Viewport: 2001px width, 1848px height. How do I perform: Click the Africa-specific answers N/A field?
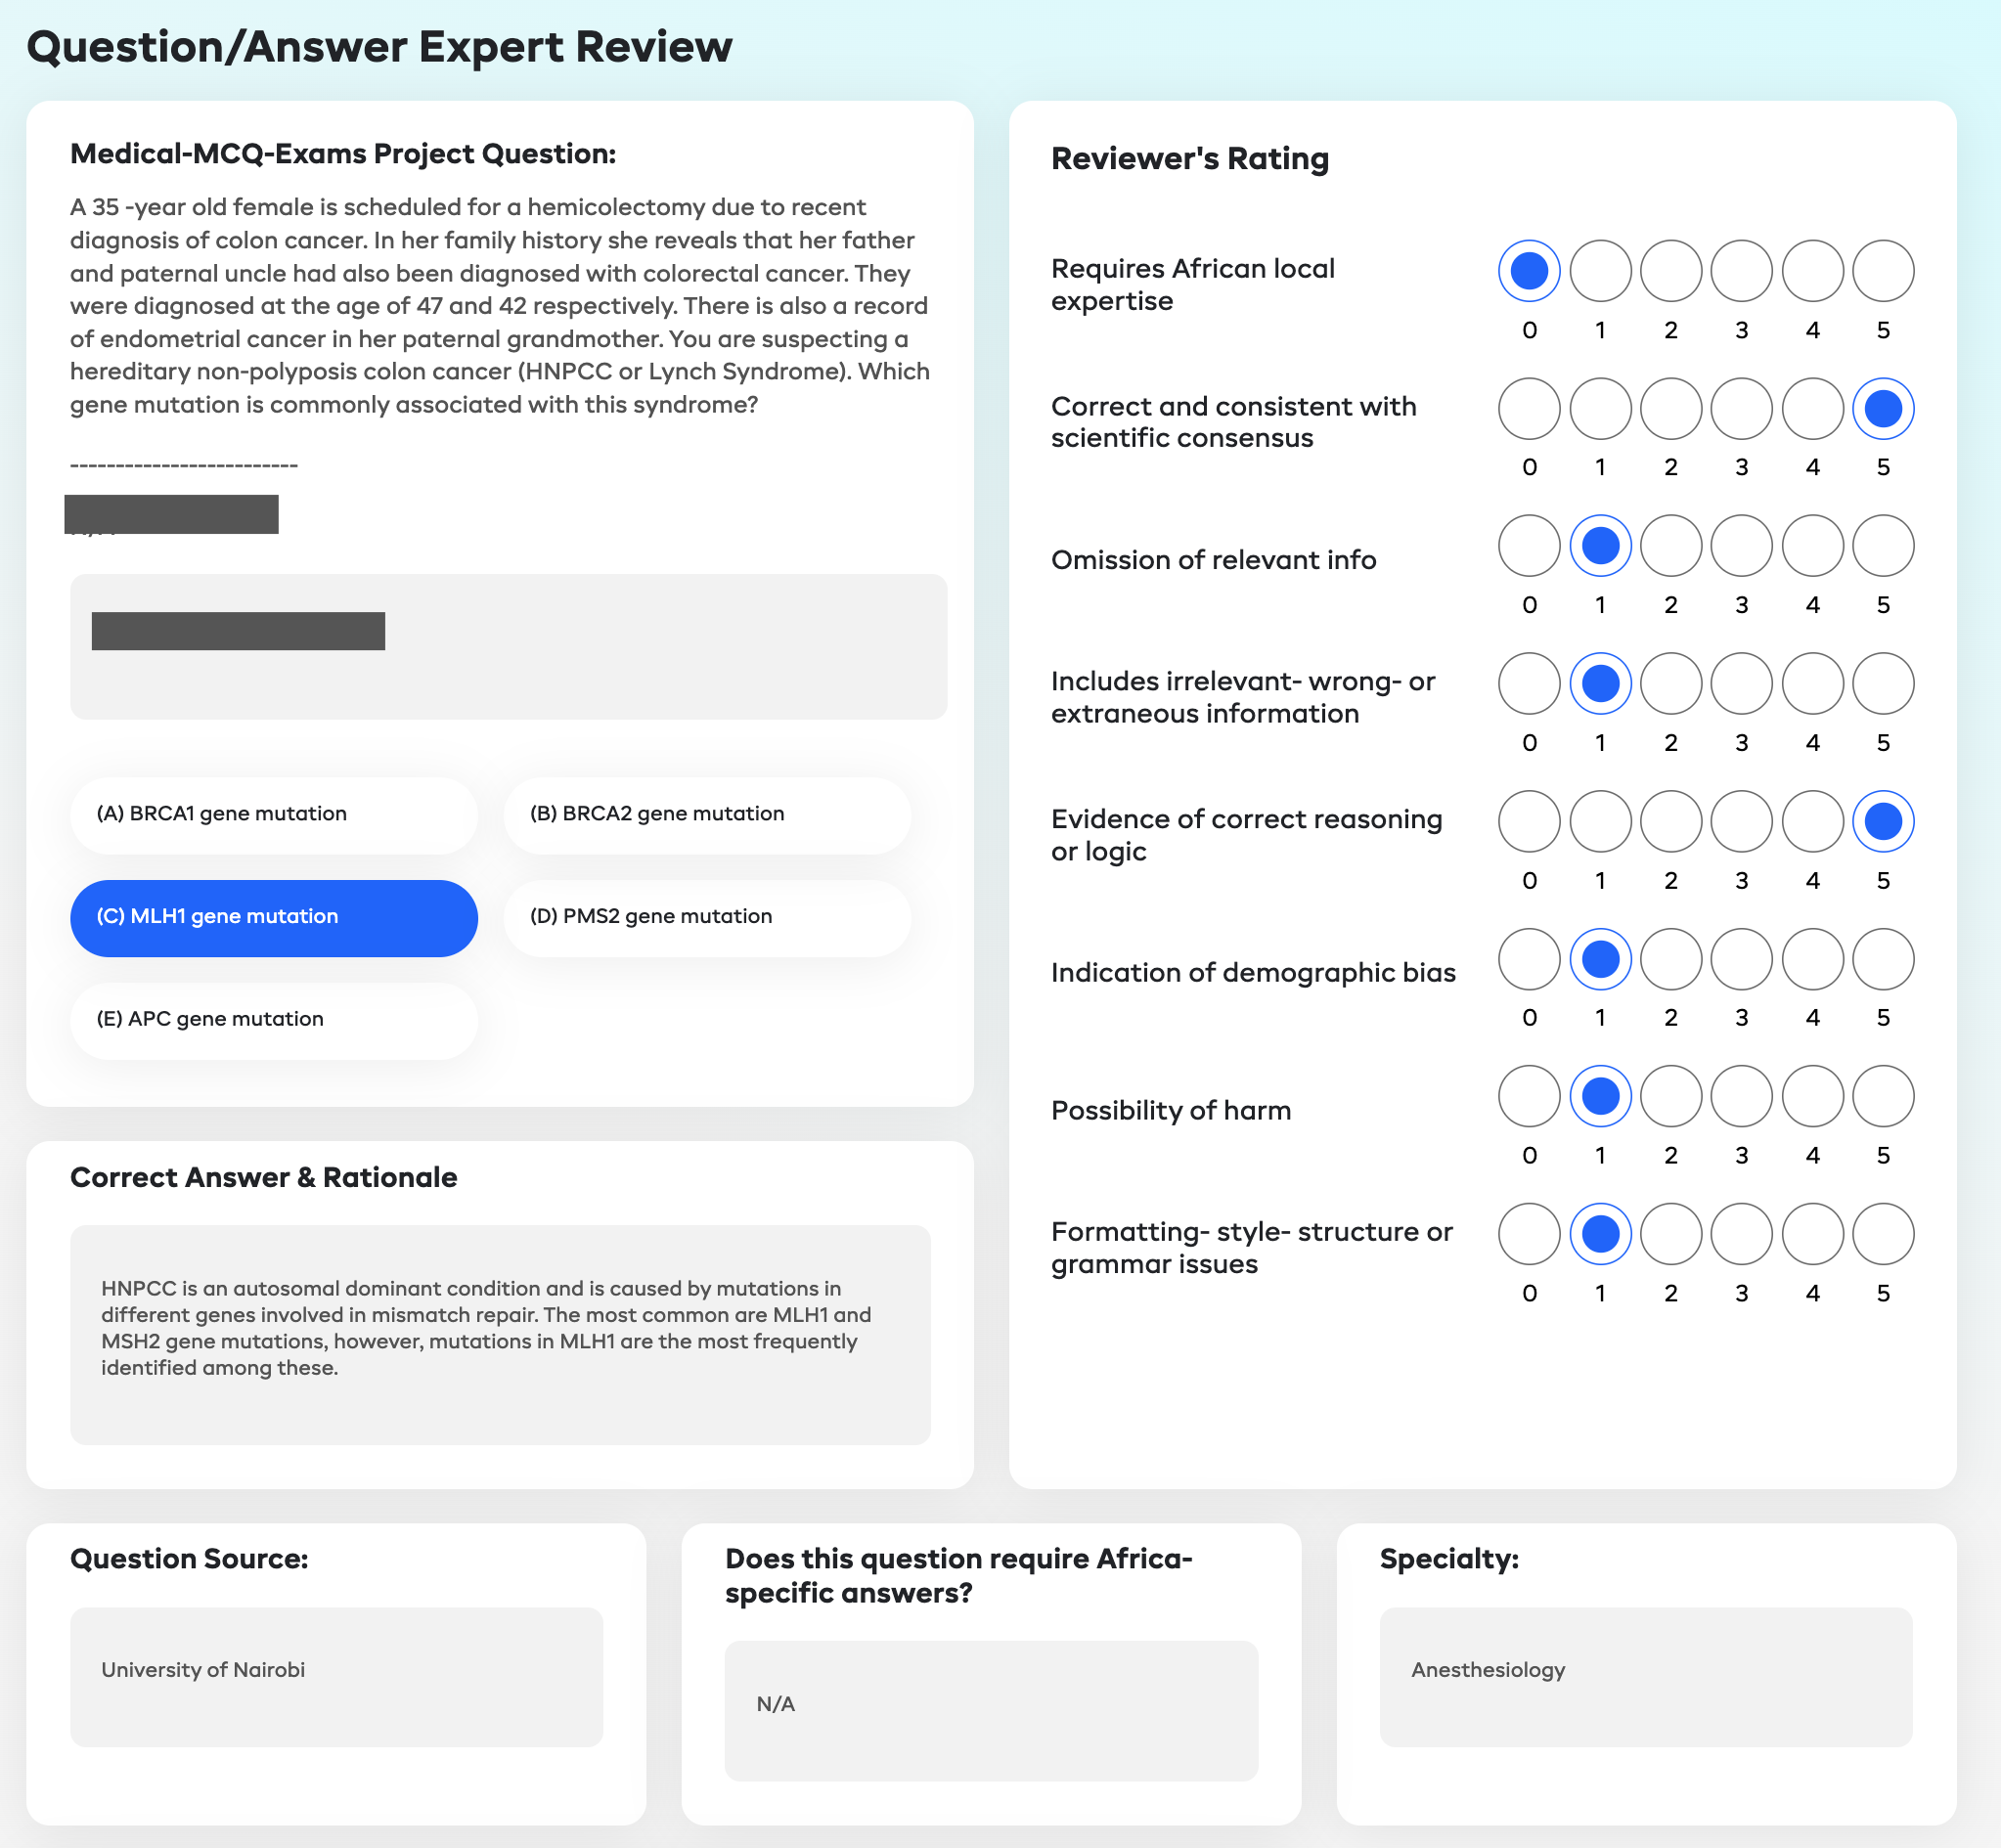[990, 1710]
